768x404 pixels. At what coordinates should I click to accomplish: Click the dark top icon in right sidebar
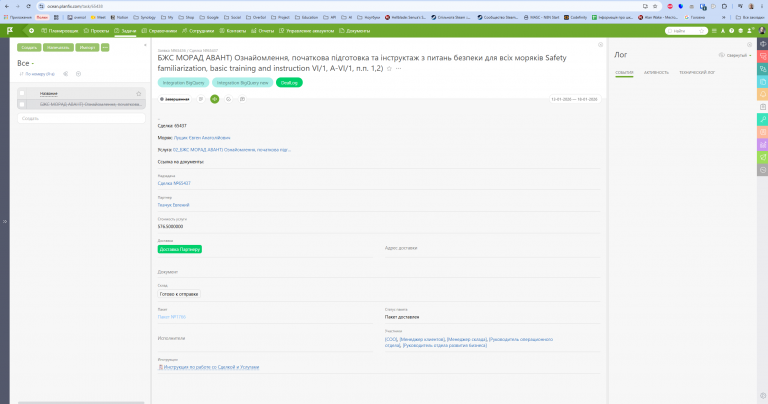coord(763,44)
